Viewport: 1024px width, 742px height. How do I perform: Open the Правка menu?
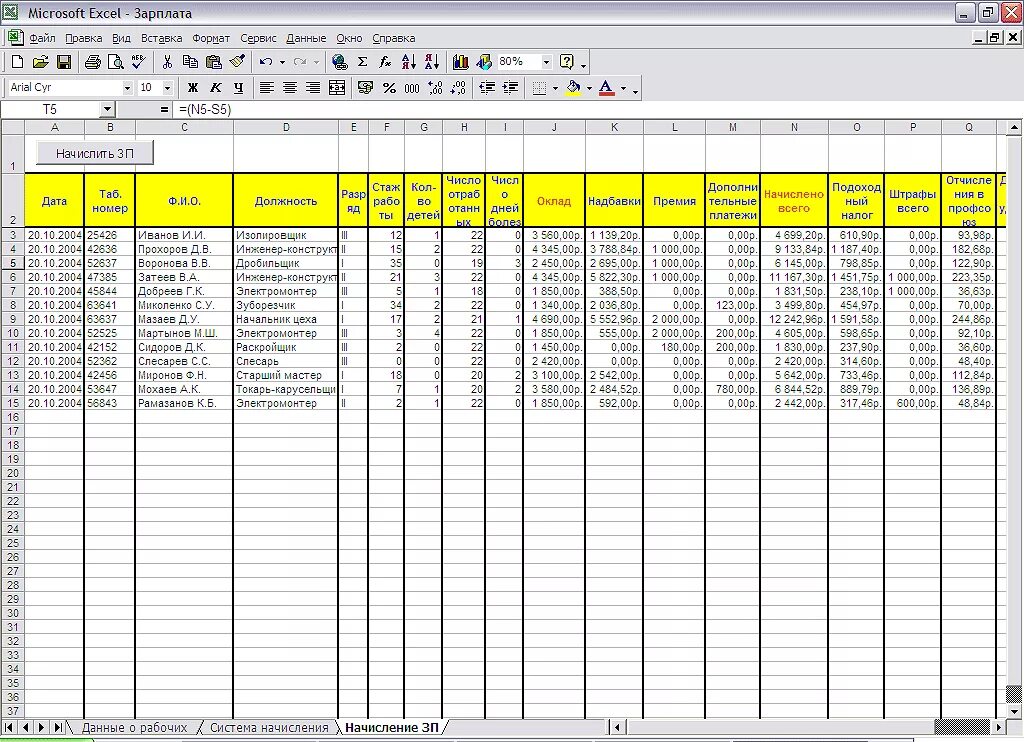point(84,39)
